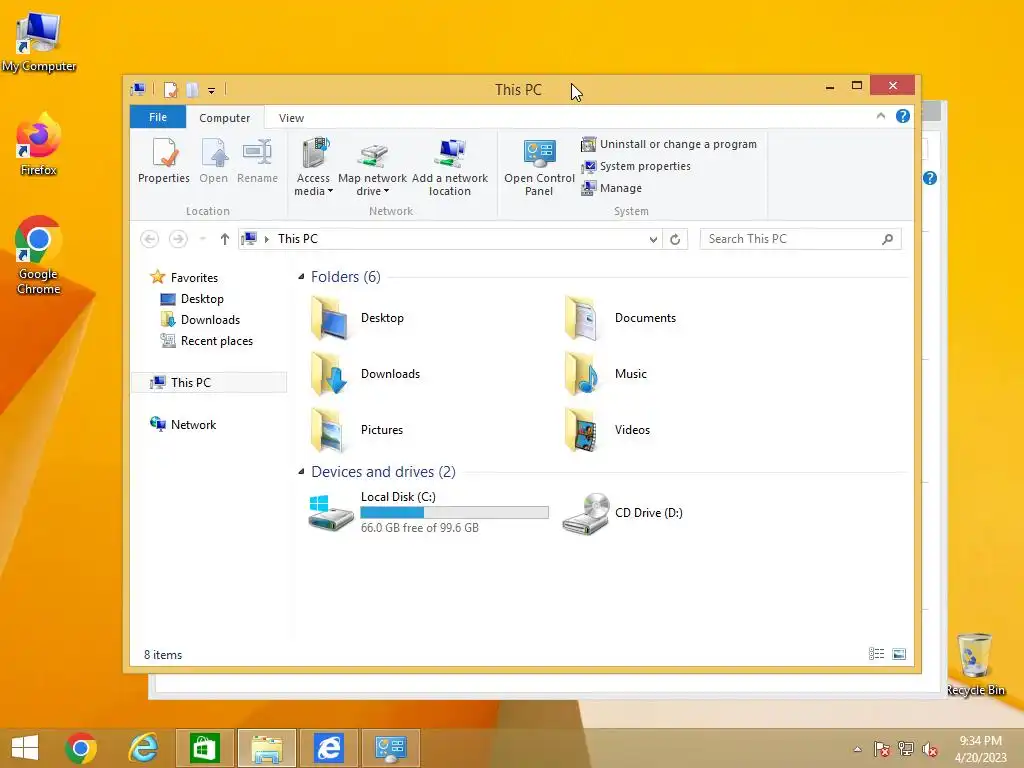Click the Recycle Bin desktop icon
Viewport: 1024px width, 768px height.
[975, 665]
